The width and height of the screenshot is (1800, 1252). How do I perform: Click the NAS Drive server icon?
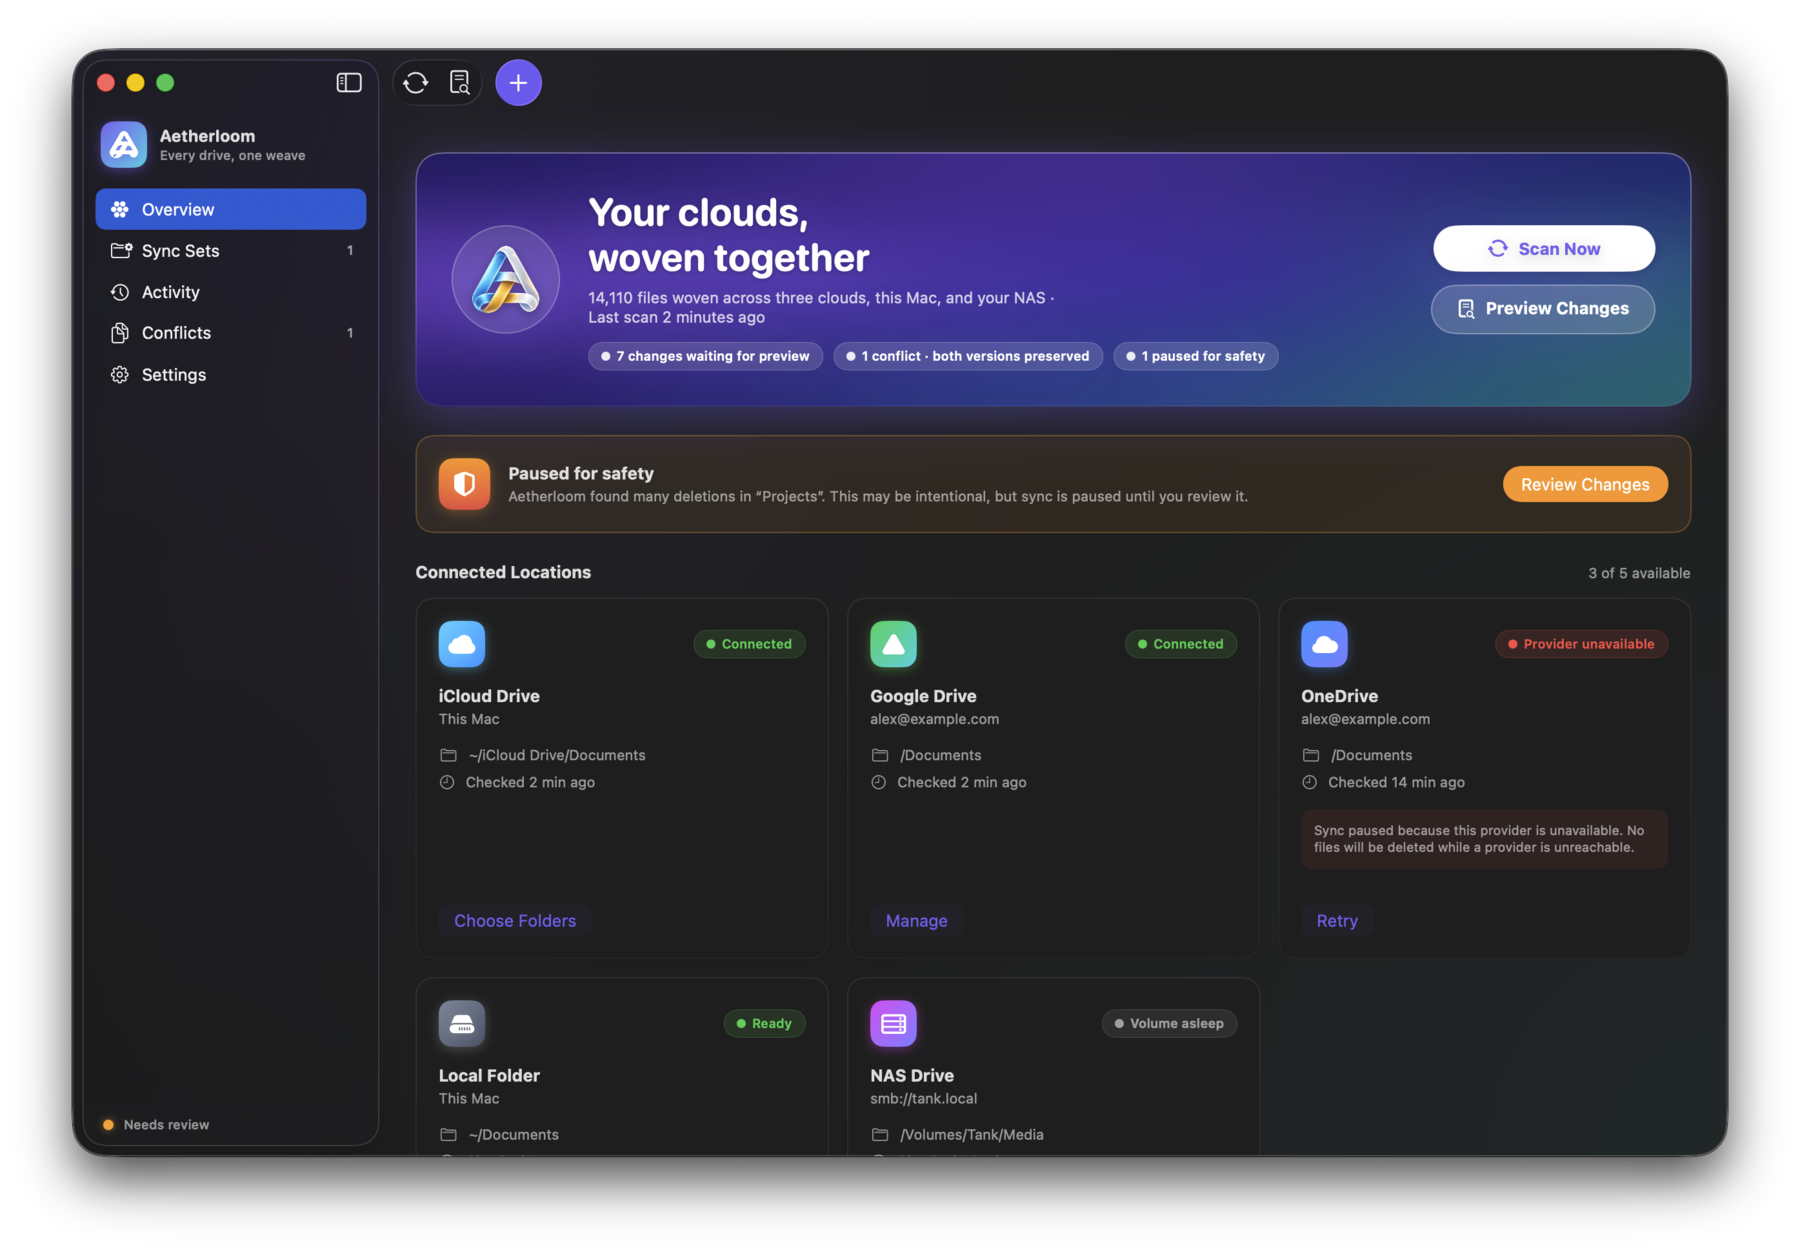pyautogui.click(x=893, y=1023)
